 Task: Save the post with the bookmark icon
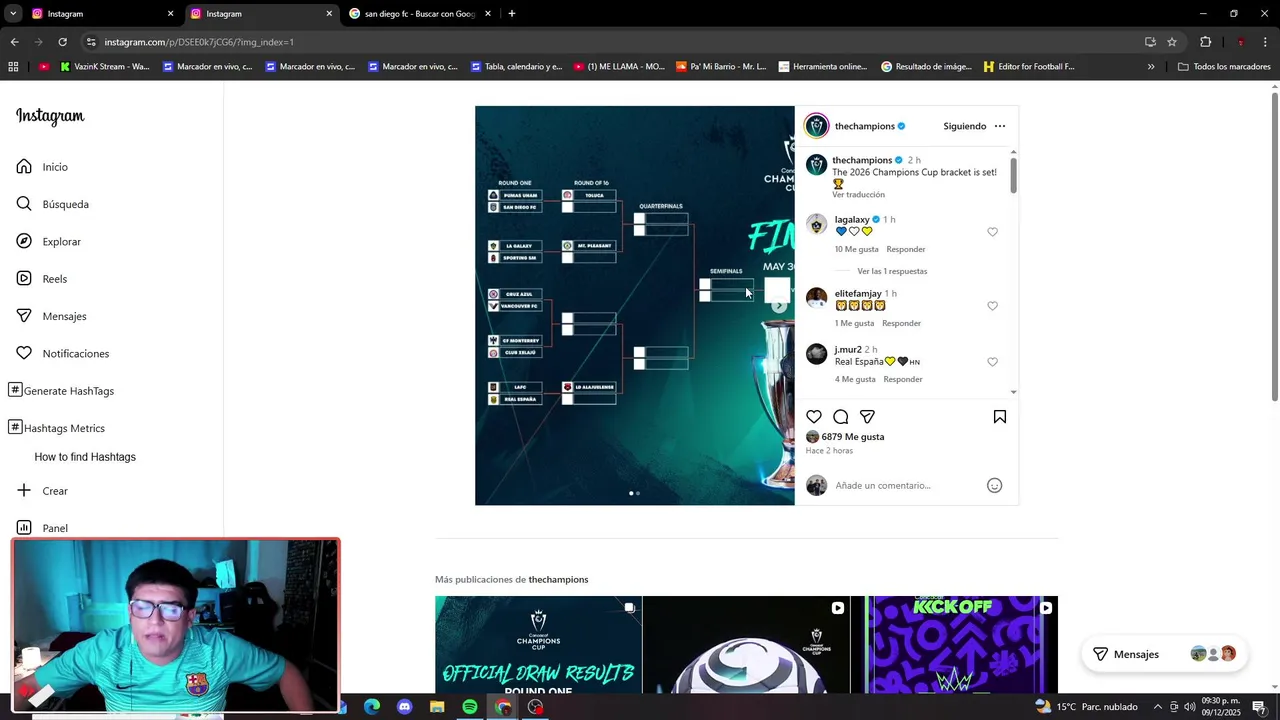999,417
